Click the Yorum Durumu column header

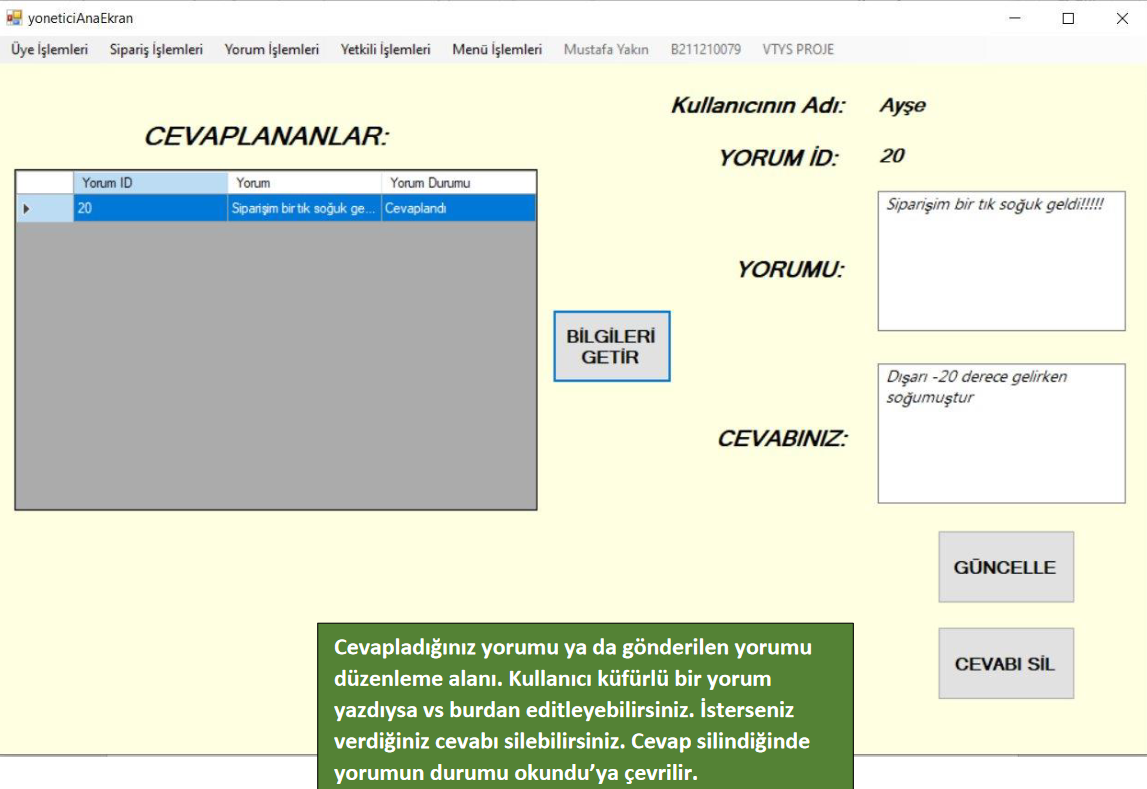click(458, 183)
